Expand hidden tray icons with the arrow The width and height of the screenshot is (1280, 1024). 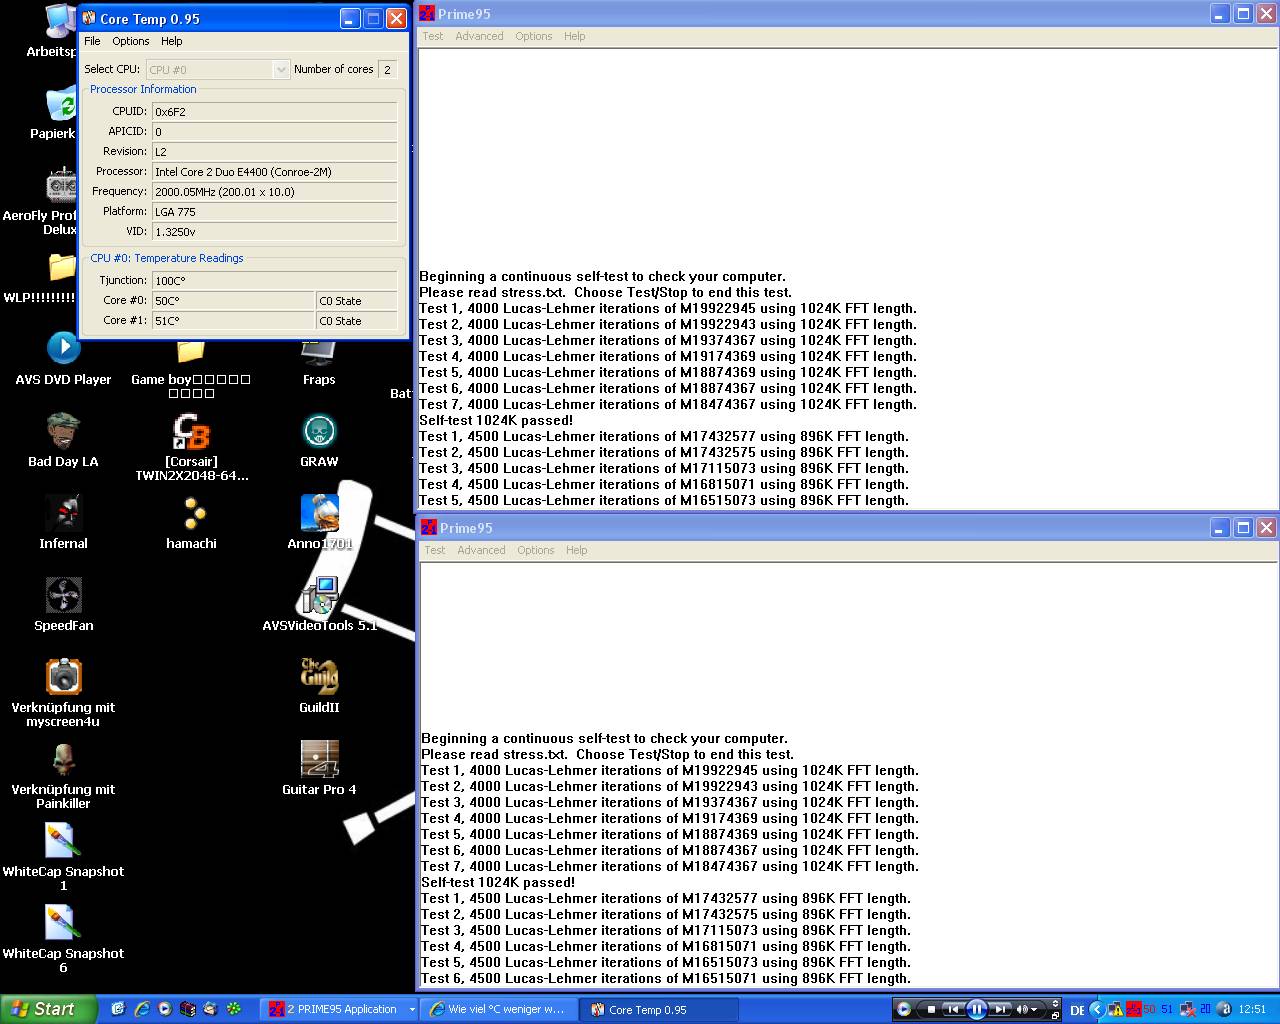pos(1097,1009)
